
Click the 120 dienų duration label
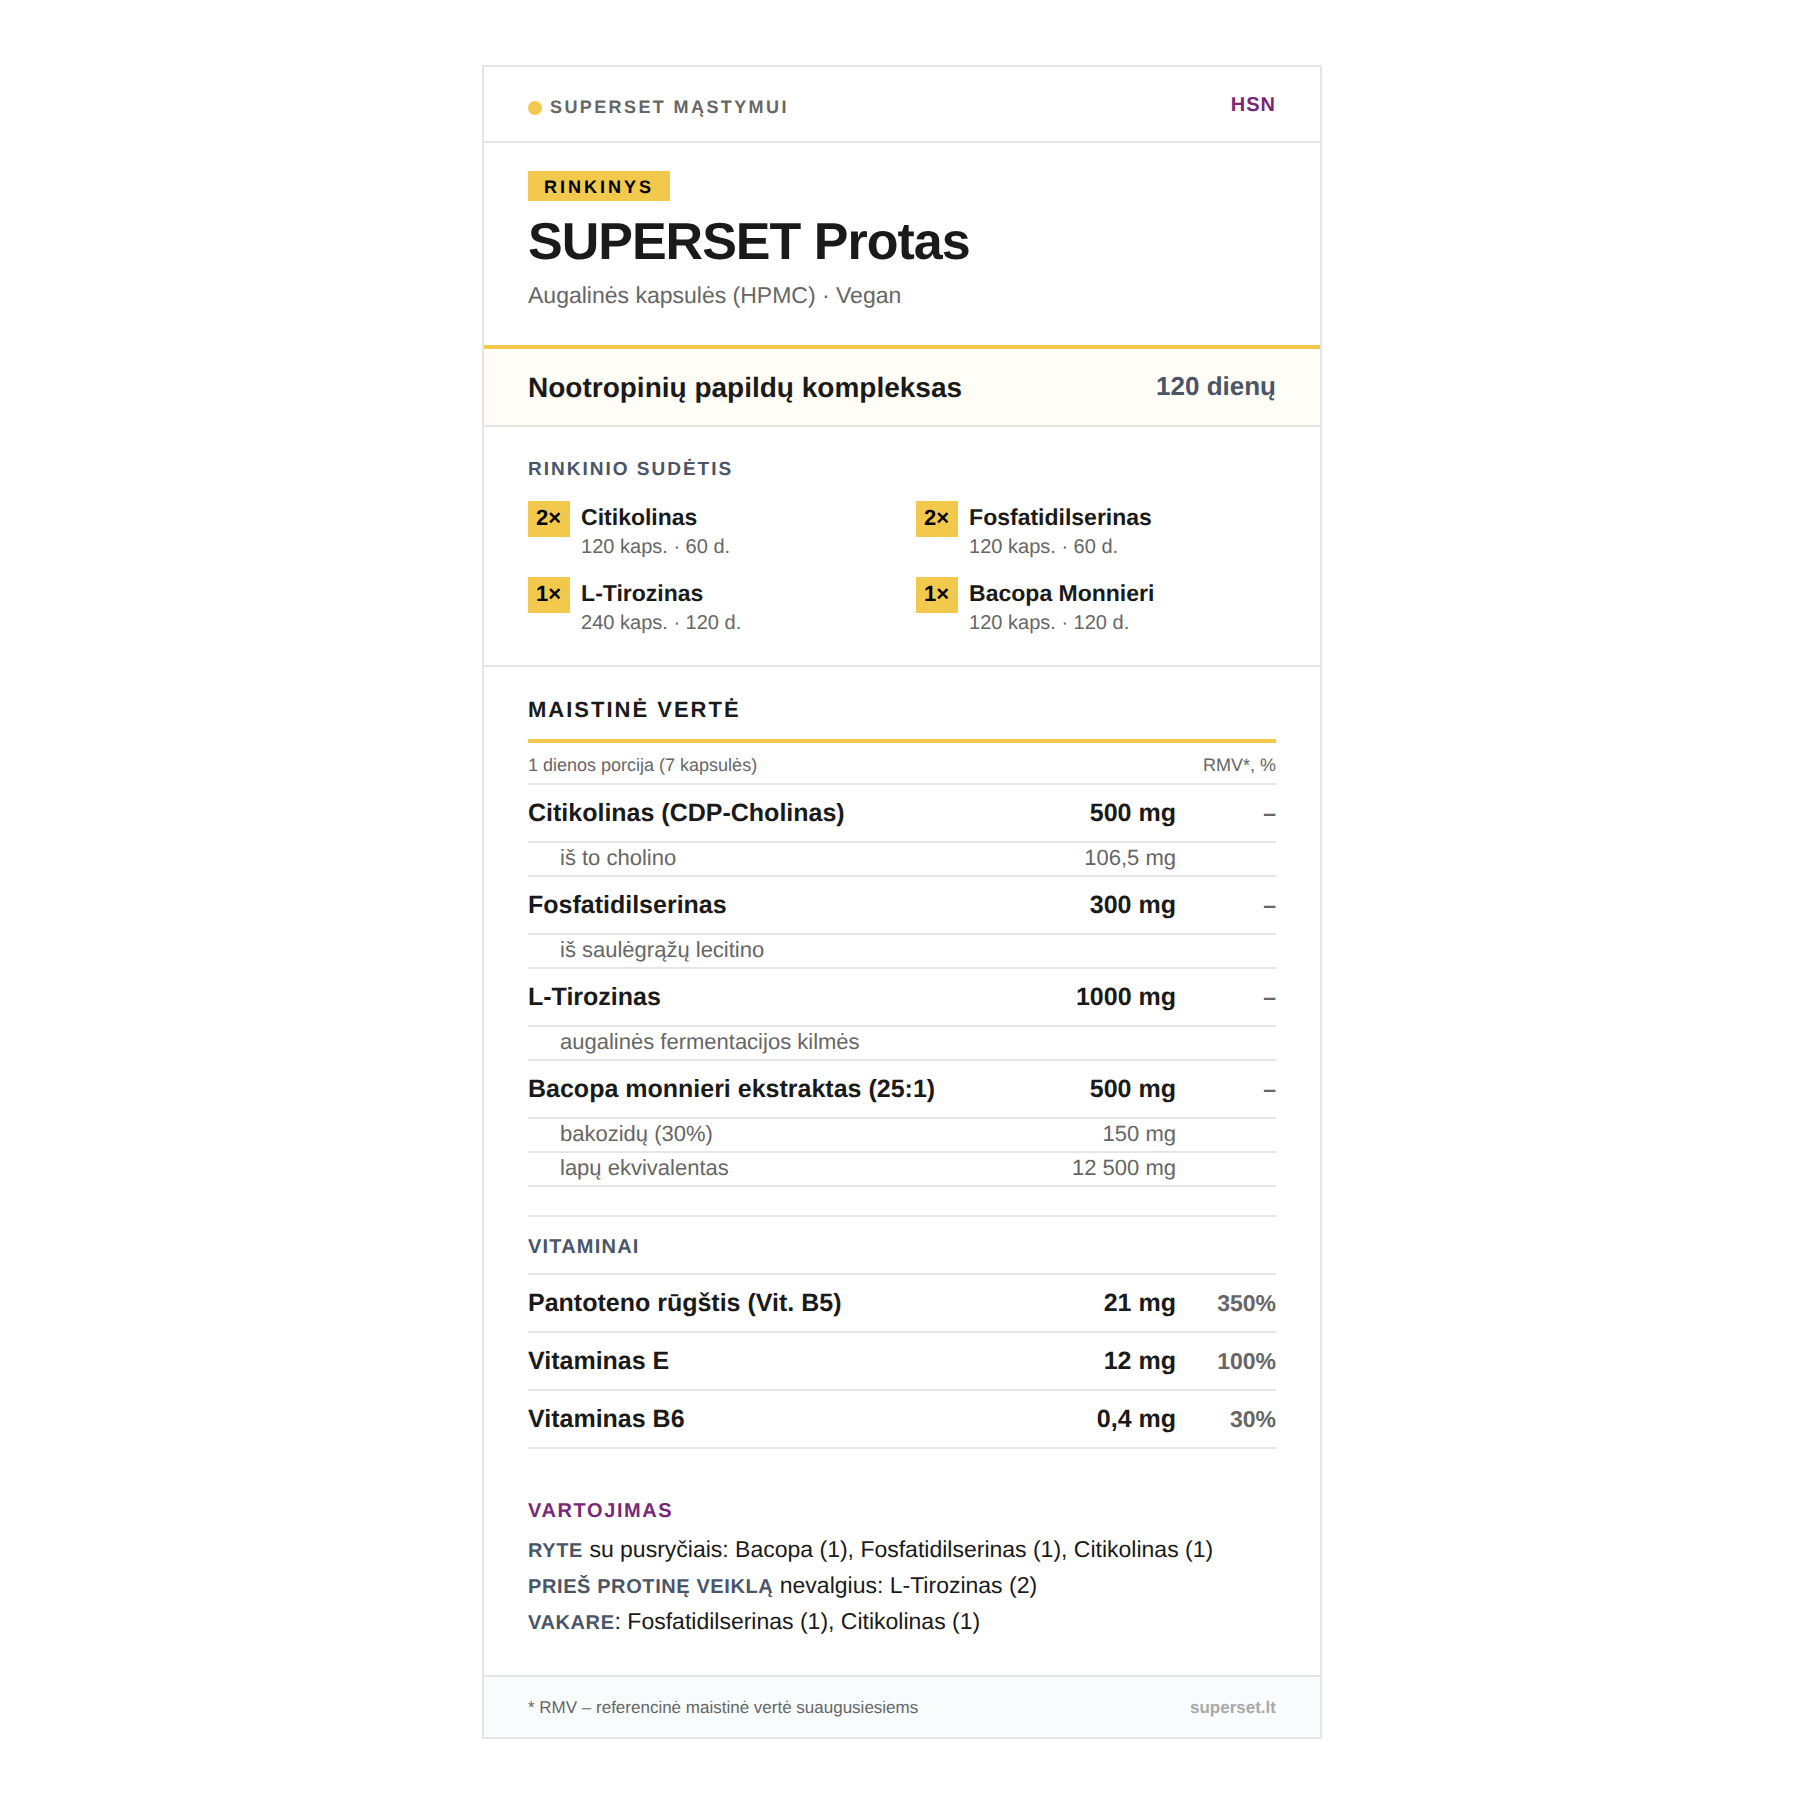coord(1215,387)
